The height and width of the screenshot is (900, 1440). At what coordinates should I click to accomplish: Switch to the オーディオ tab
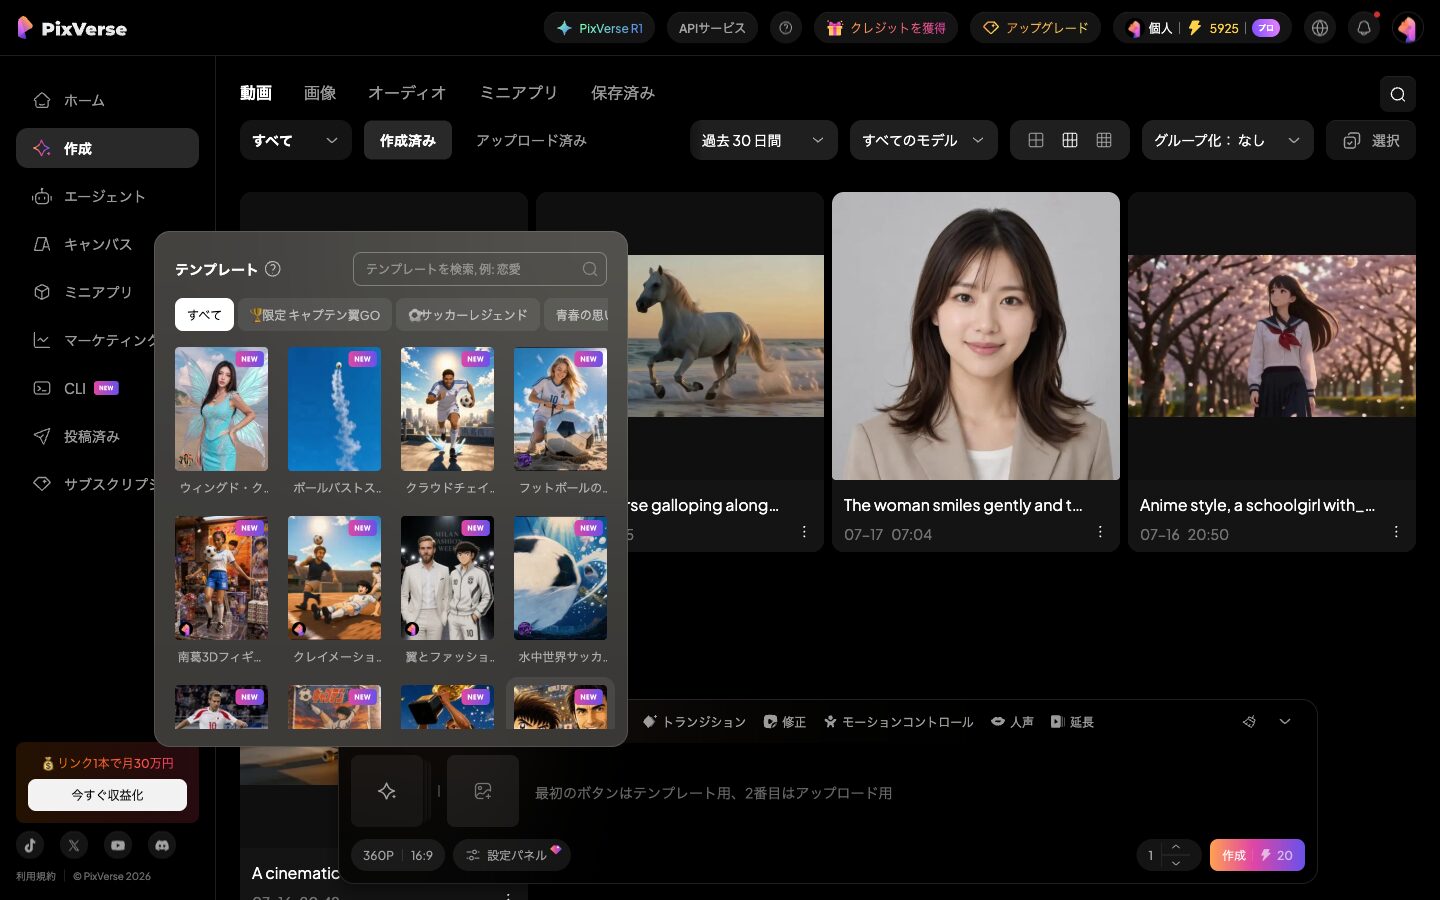tap(407, 93)
